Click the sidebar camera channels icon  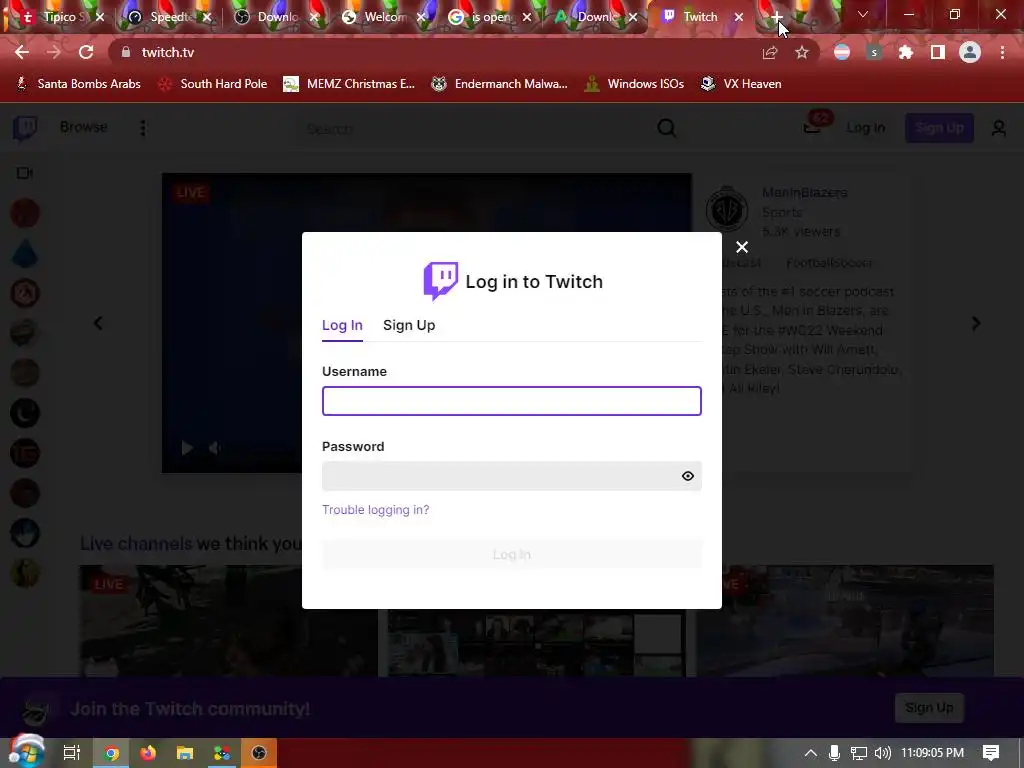25,173
